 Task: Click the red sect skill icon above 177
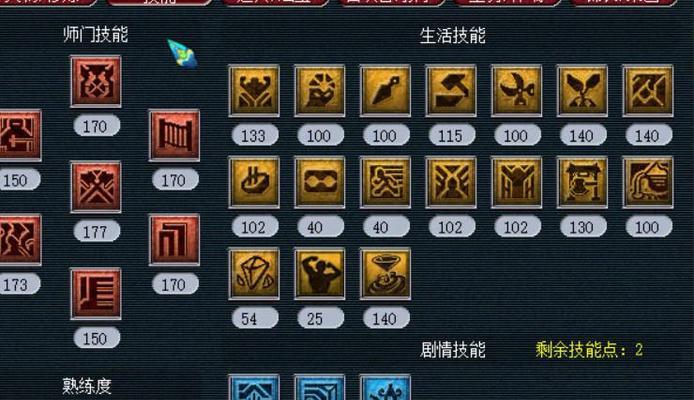click(x=95, y=187)
